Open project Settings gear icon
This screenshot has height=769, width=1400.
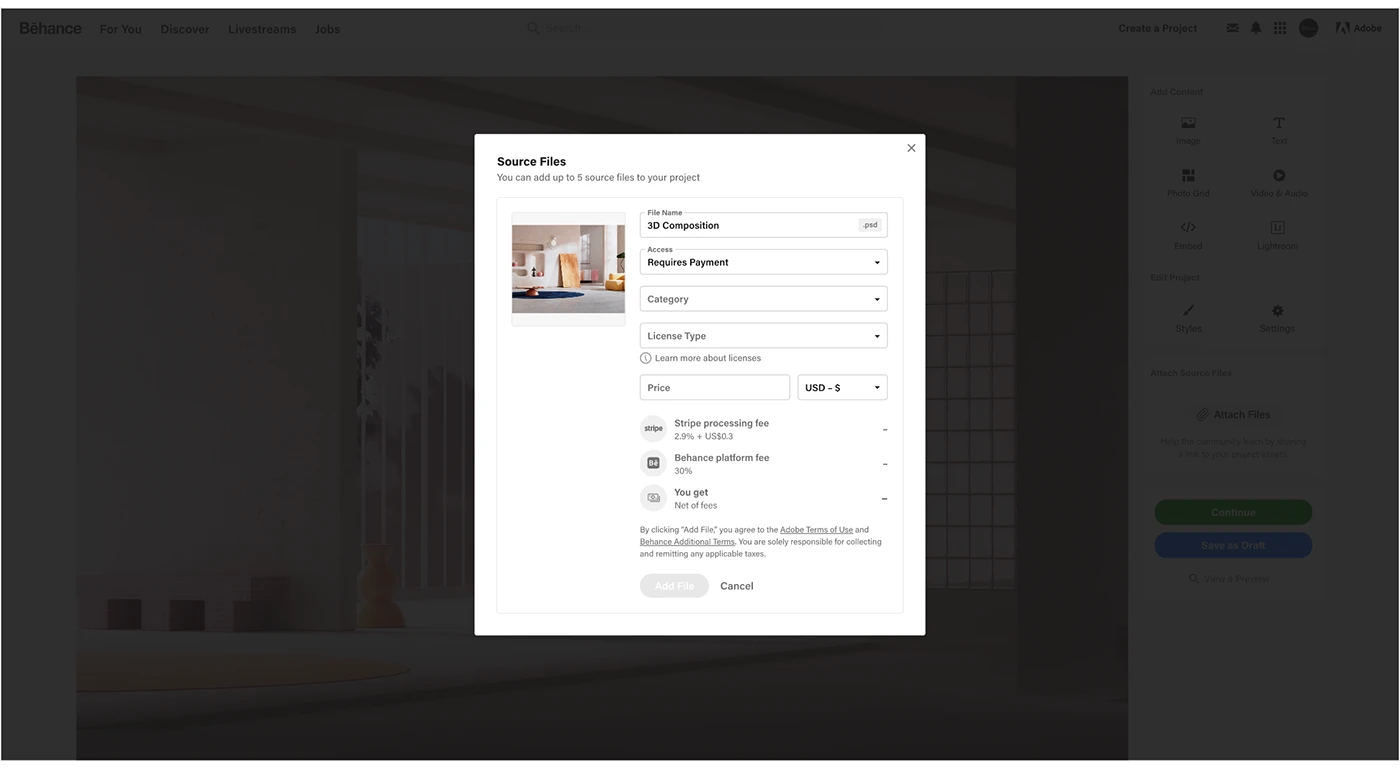coord(1277,311)
